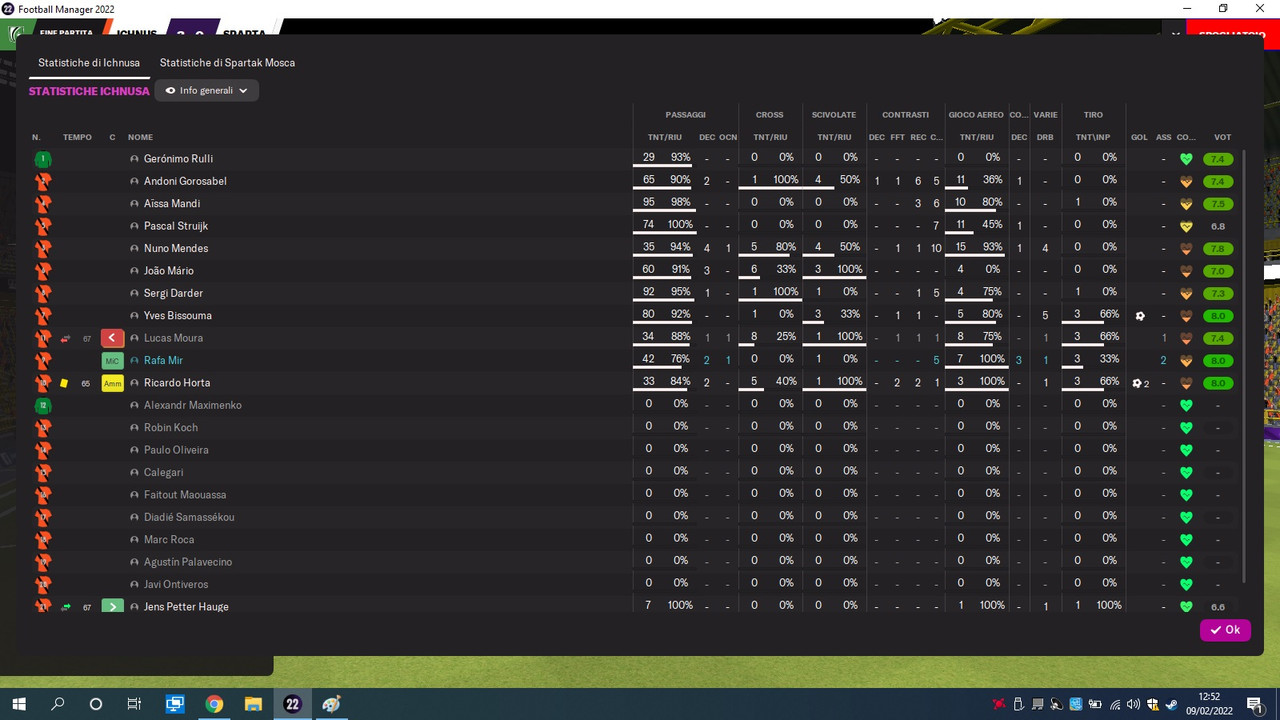Click the player info icon beside João Mário
The height and width of the screenshot is (720, 1280).
[x=135, y=271]
